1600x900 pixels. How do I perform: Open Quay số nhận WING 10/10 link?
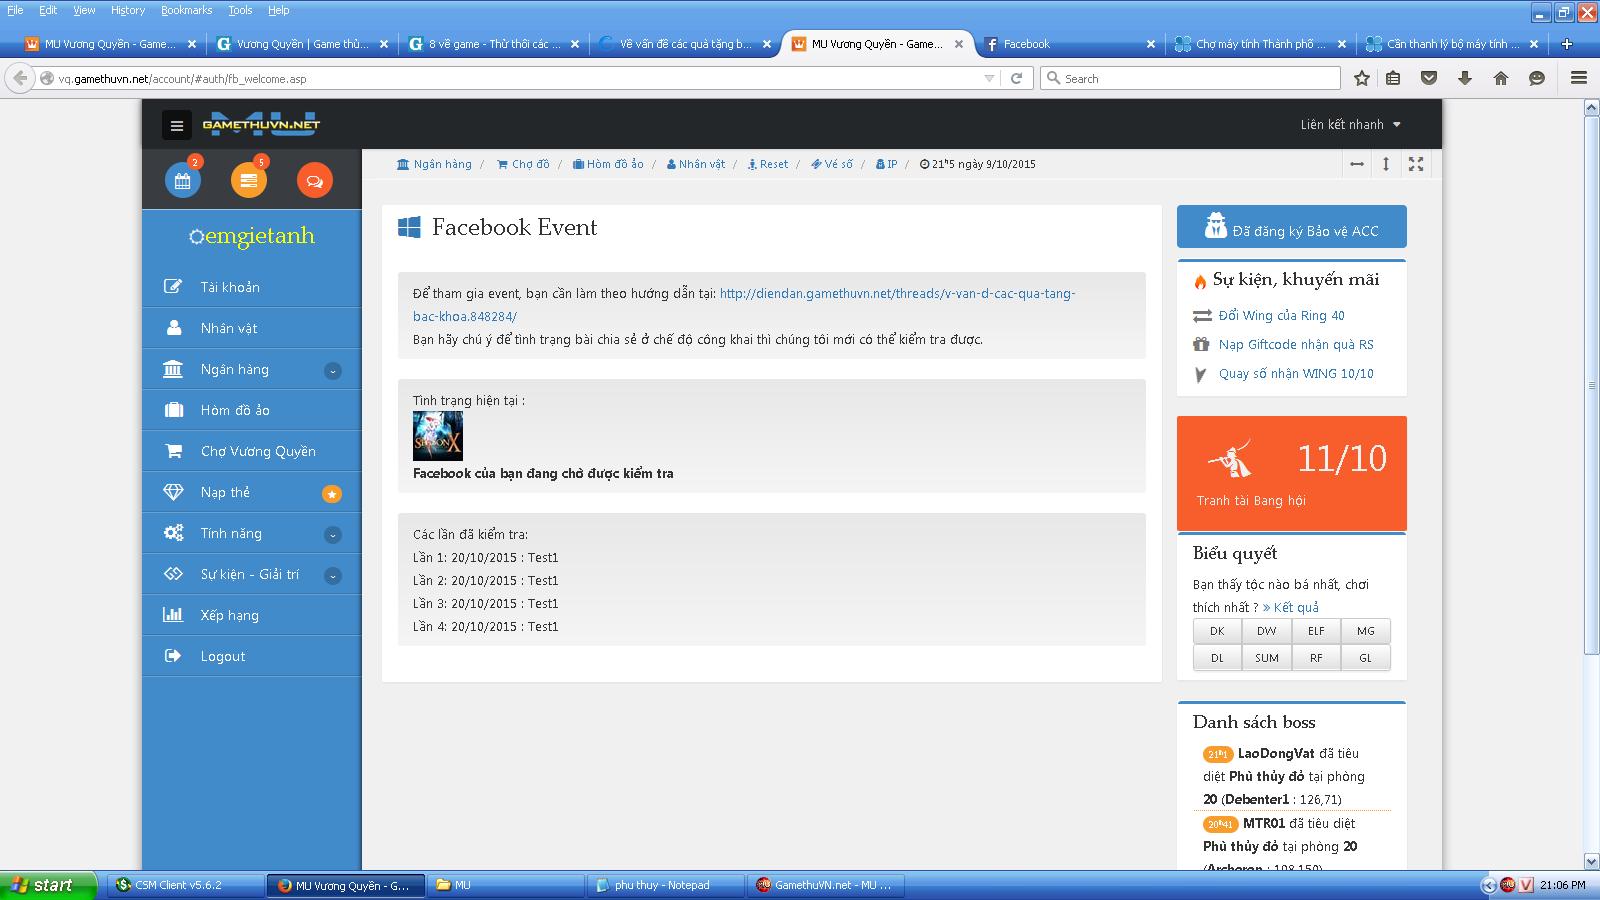point(1296,374)
